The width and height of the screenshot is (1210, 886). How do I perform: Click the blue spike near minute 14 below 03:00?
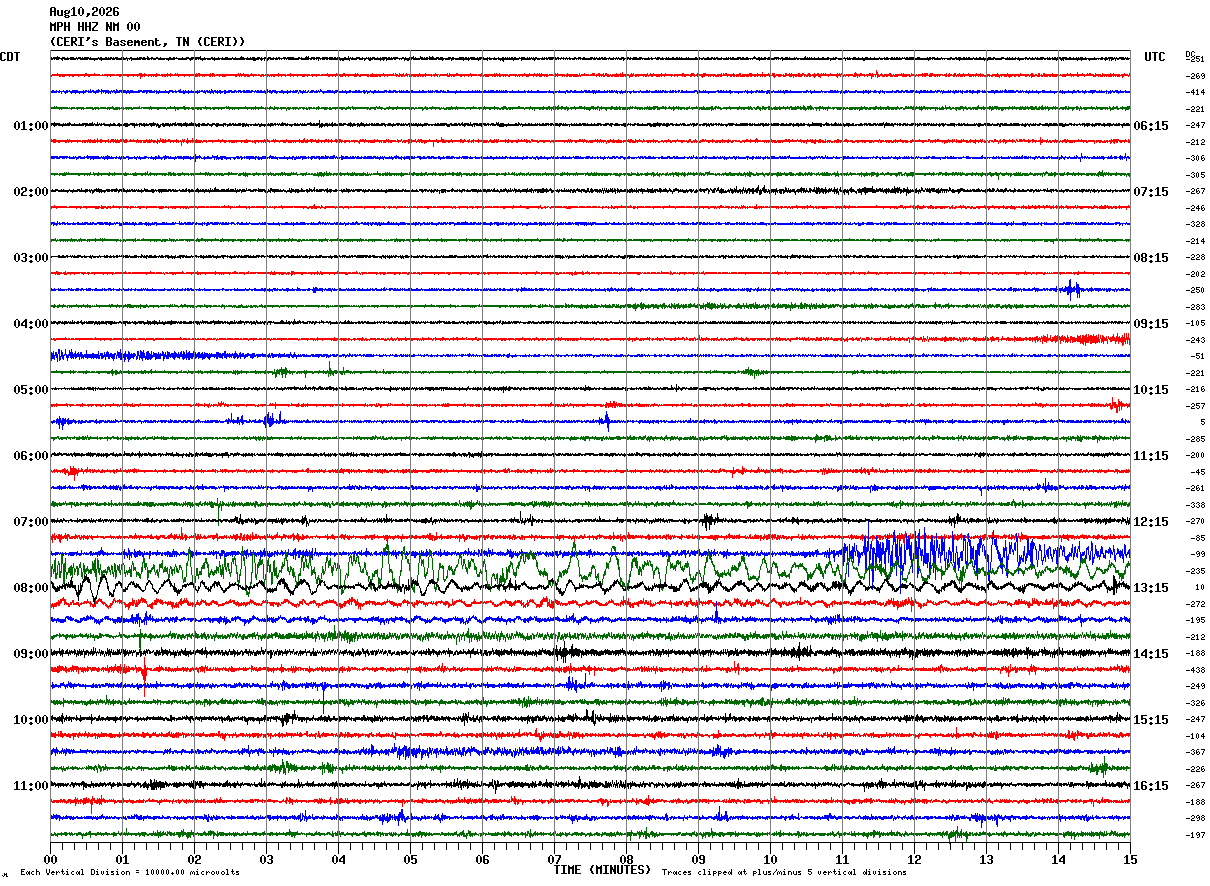(x=1072, y=289)
